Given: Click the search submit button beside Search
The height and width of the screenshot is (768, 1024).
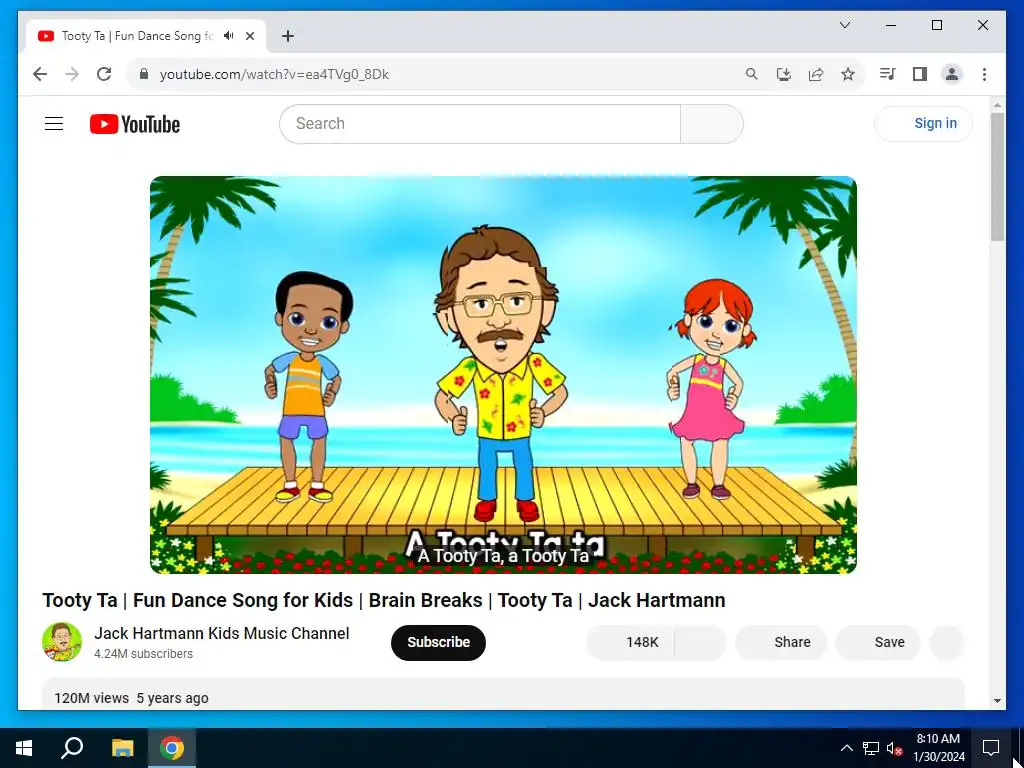Looking at the screenshot, I should pos(712,123).
